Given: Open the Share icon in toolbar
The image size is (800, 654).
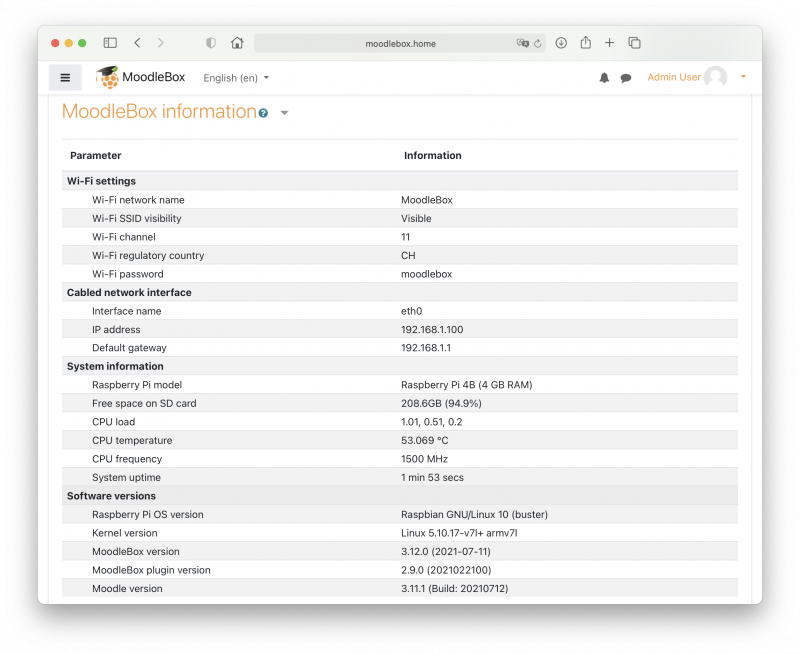Looking at the screenshot, I should [x=586, y=42].
